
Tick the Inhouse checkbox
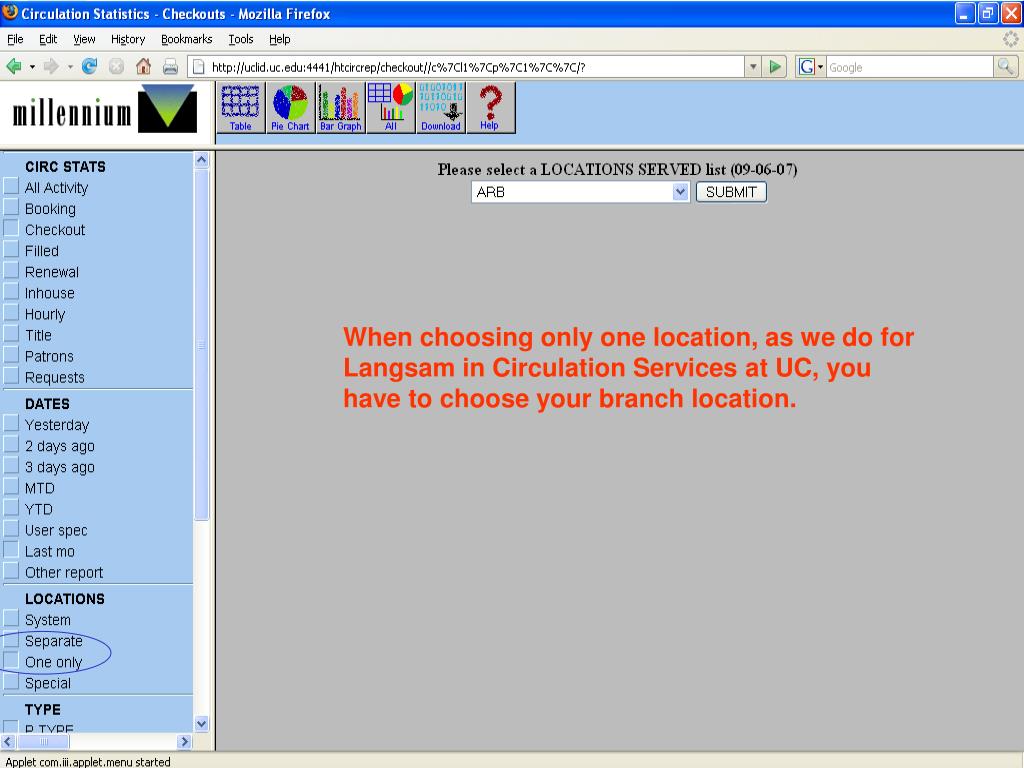11,292
